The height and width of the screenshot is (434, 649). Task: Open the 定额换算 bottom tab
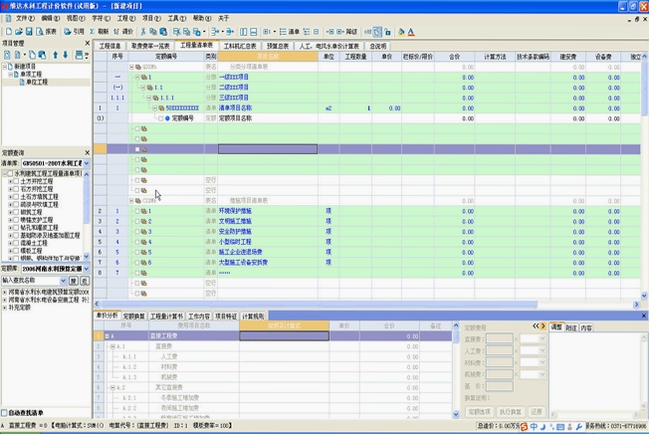pyautogui.click(x=134, y=316)
